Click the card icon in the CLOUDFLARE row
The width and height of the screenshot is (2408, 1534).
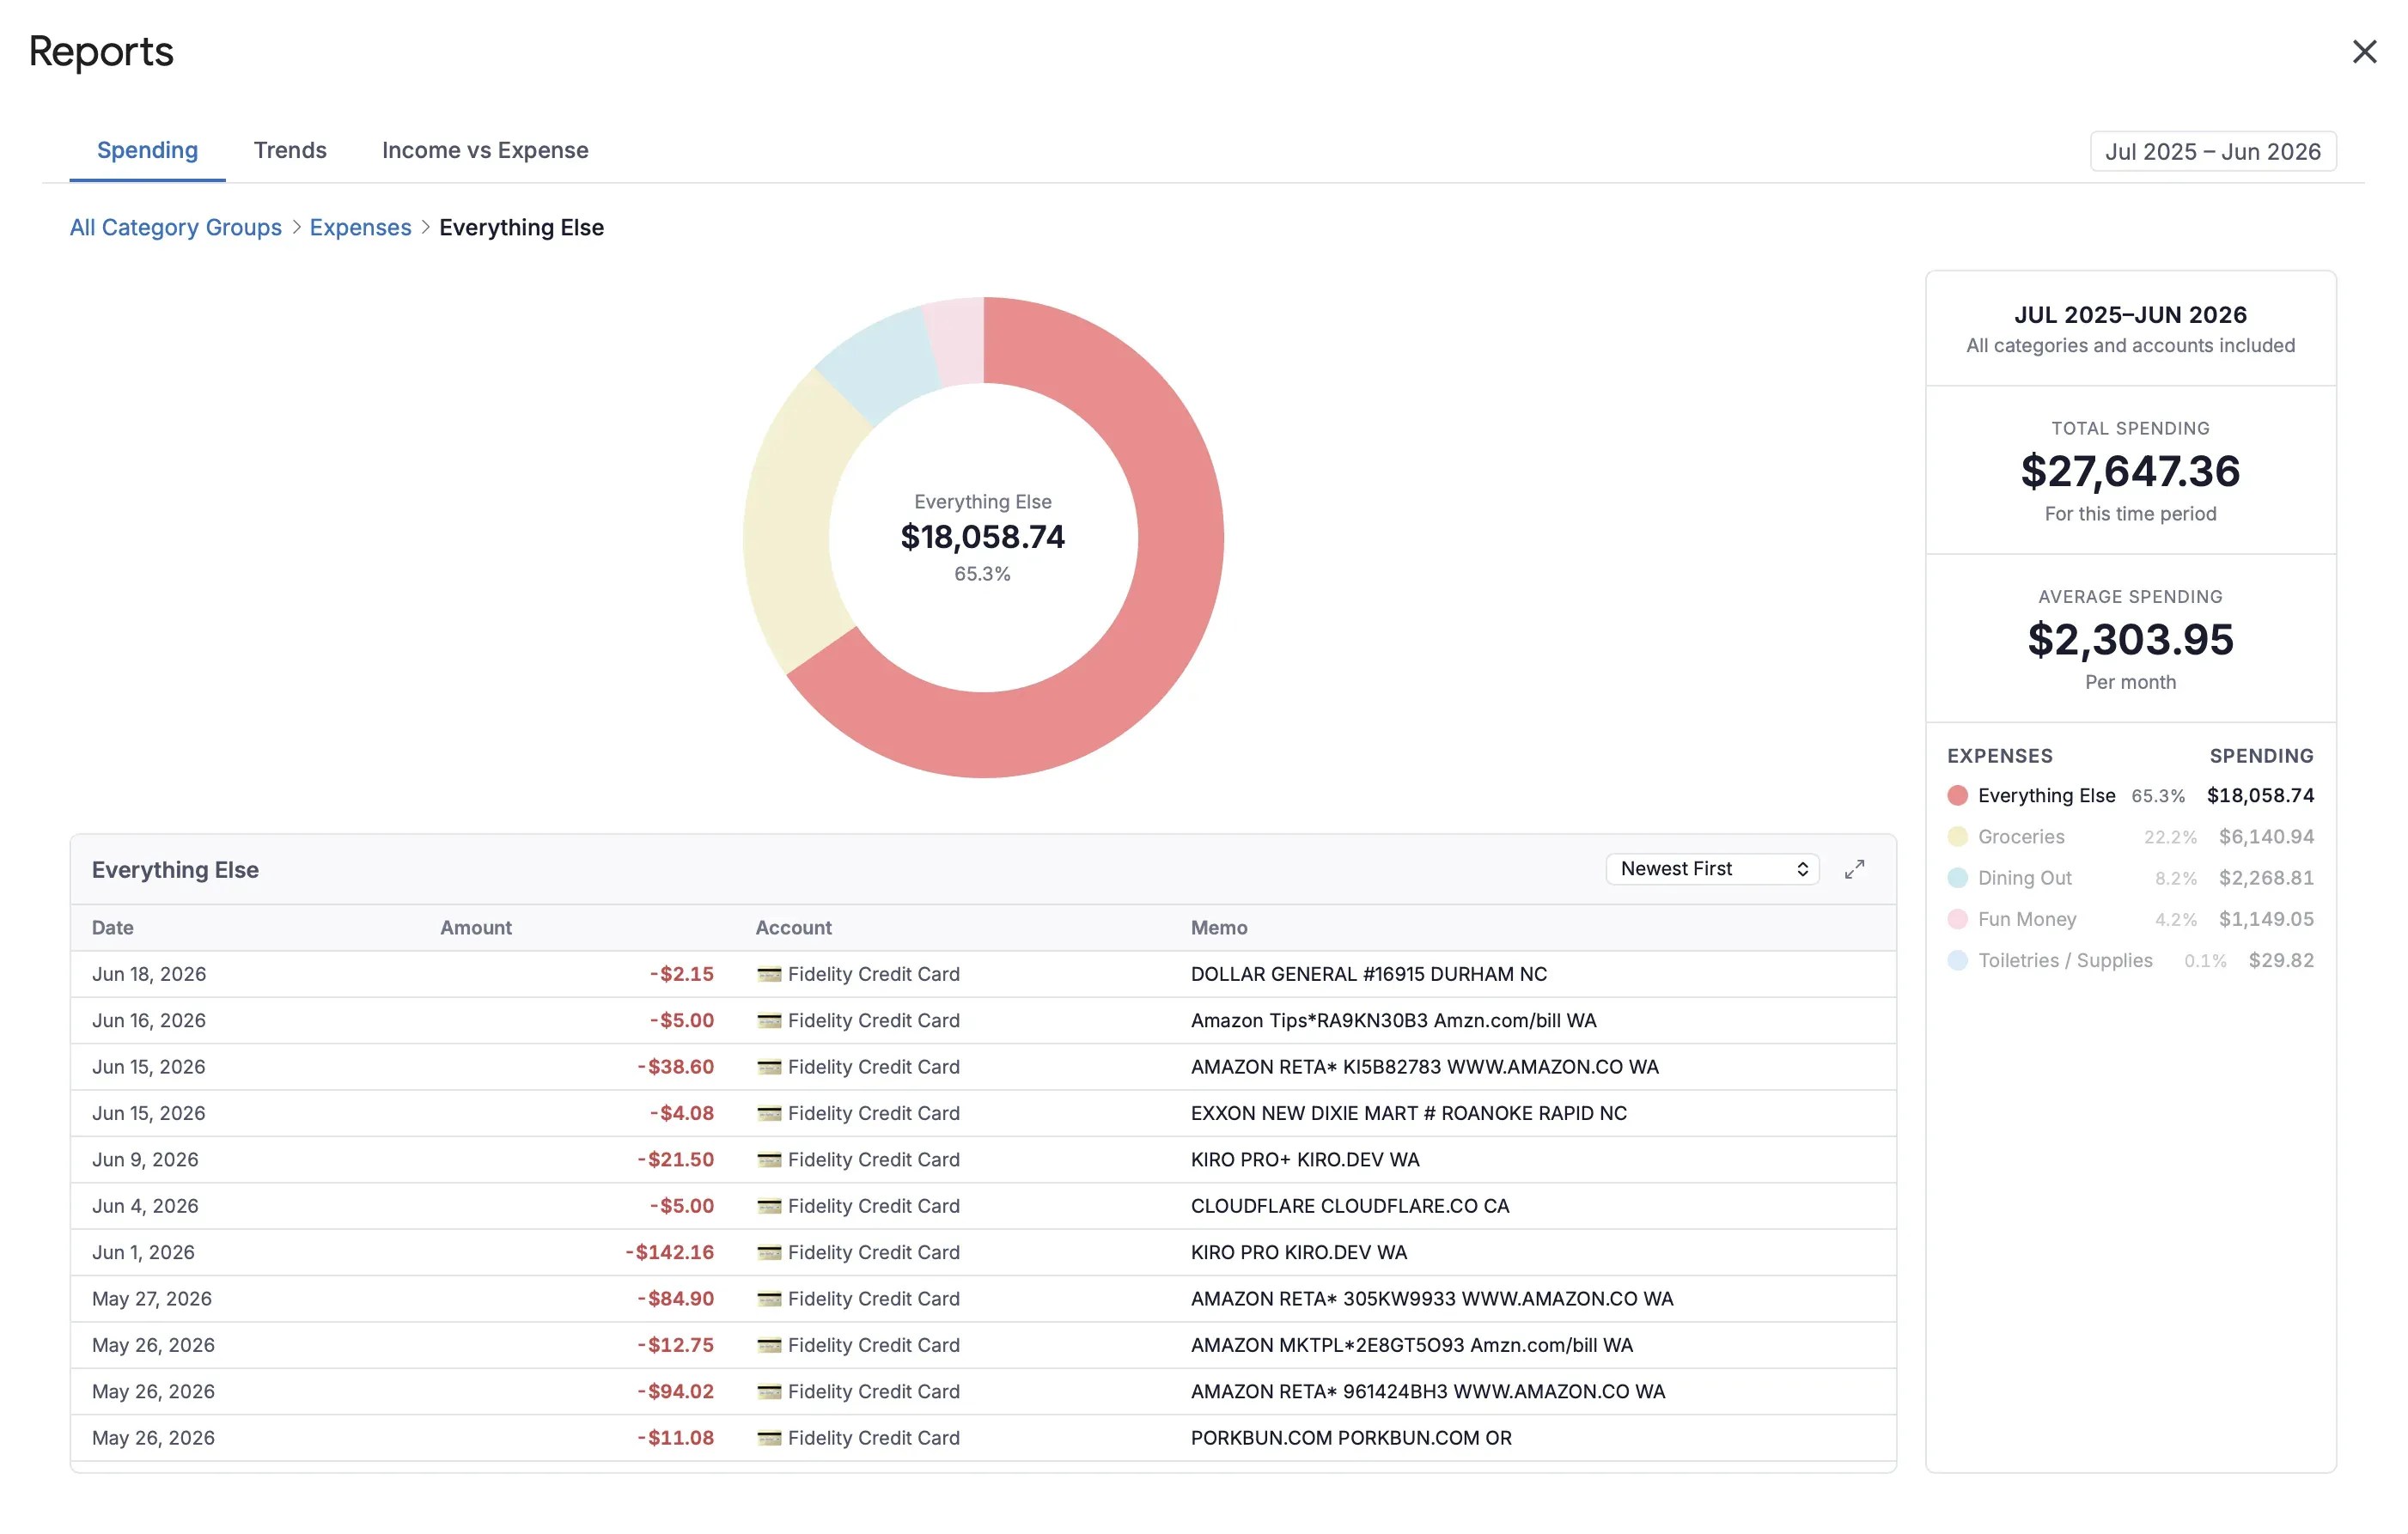[768, 1206]
